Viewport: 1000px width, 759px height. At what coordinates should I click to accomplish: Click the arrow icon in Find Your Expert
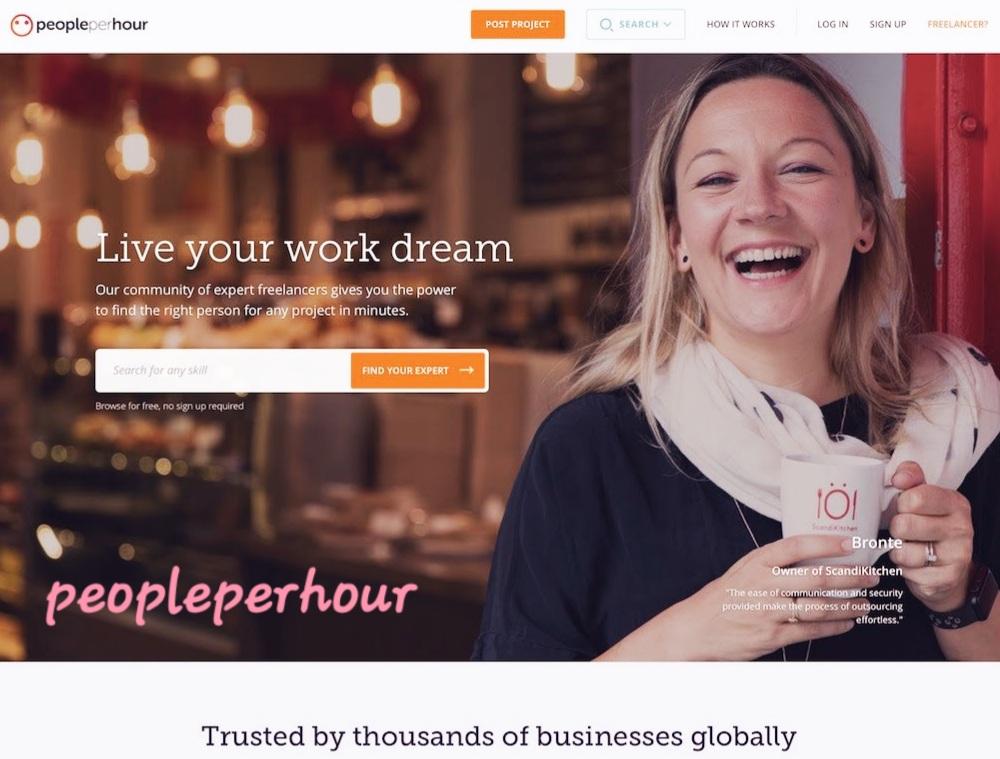tap(467, 370)
